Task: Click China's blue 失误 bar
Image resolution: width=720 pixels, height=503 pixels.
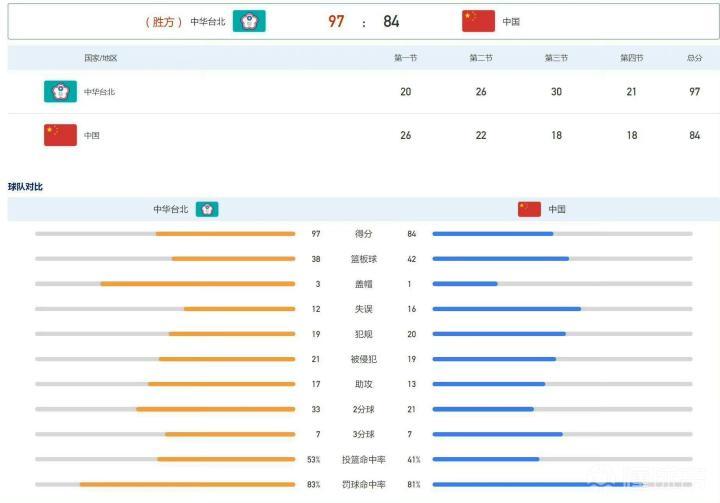Action: click(506, 309)
